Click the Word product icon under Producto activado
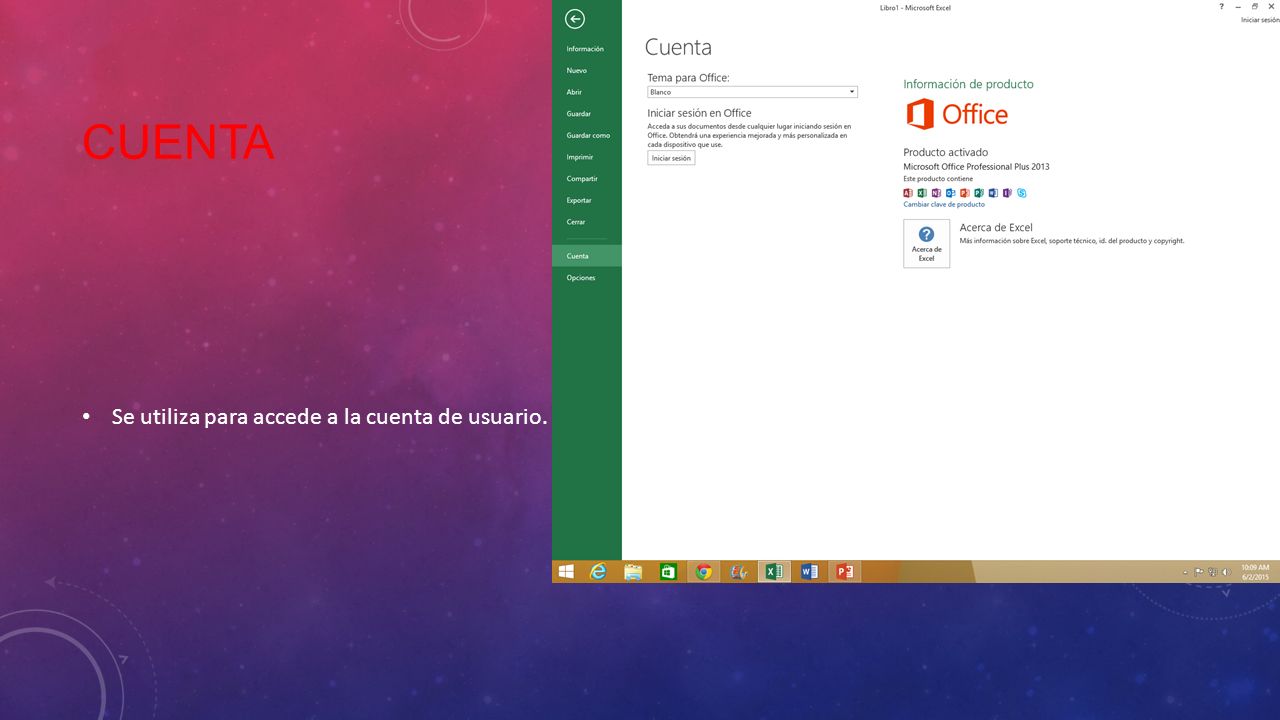This screenshot has width=1280, height=720. click(x=993, y=193)
